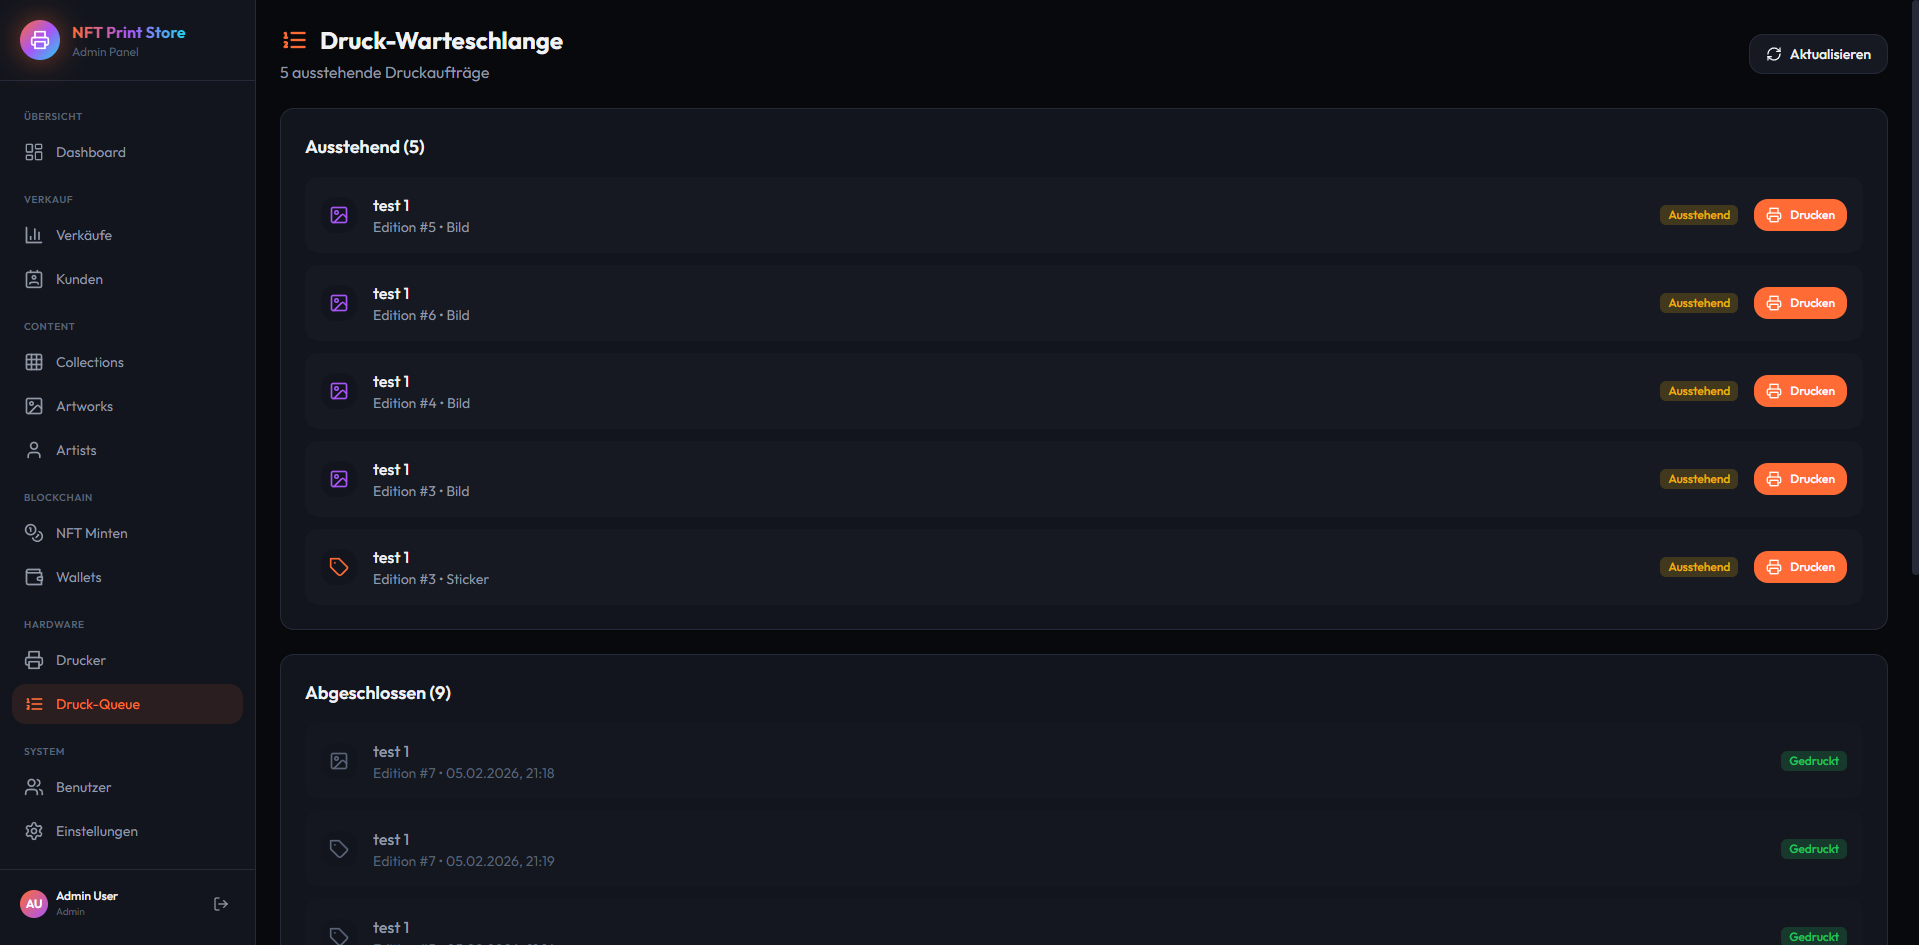The image size is (1920, 945).
Task: Click Drucken for the Edition #3 Sticker
Action: click(1800, 567)
